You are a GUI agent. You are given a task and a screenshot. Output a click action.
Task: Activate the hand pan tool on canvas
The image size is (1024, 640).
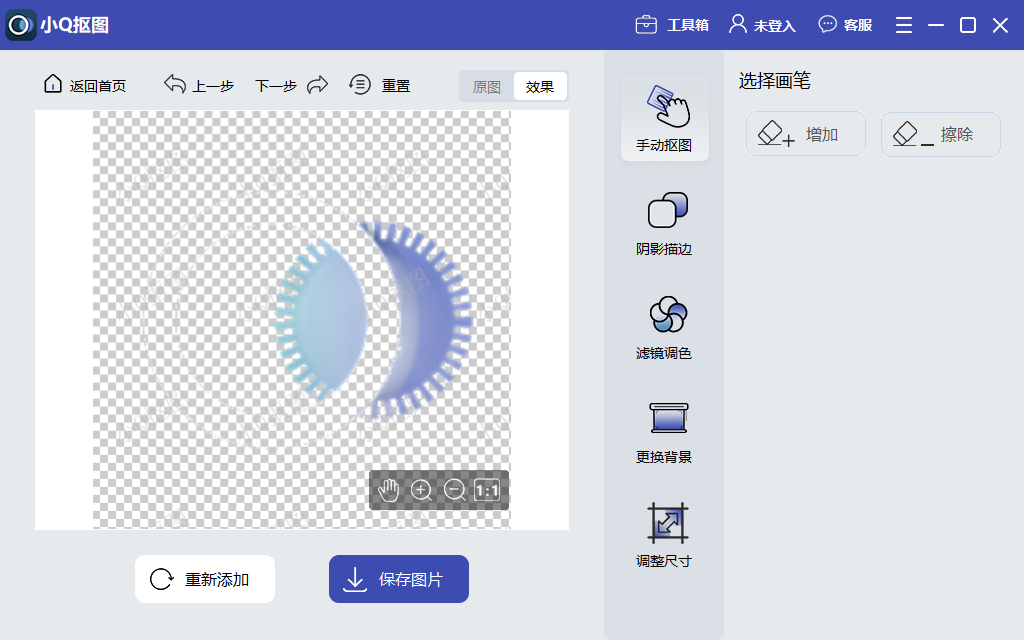(x=390, y=490)
